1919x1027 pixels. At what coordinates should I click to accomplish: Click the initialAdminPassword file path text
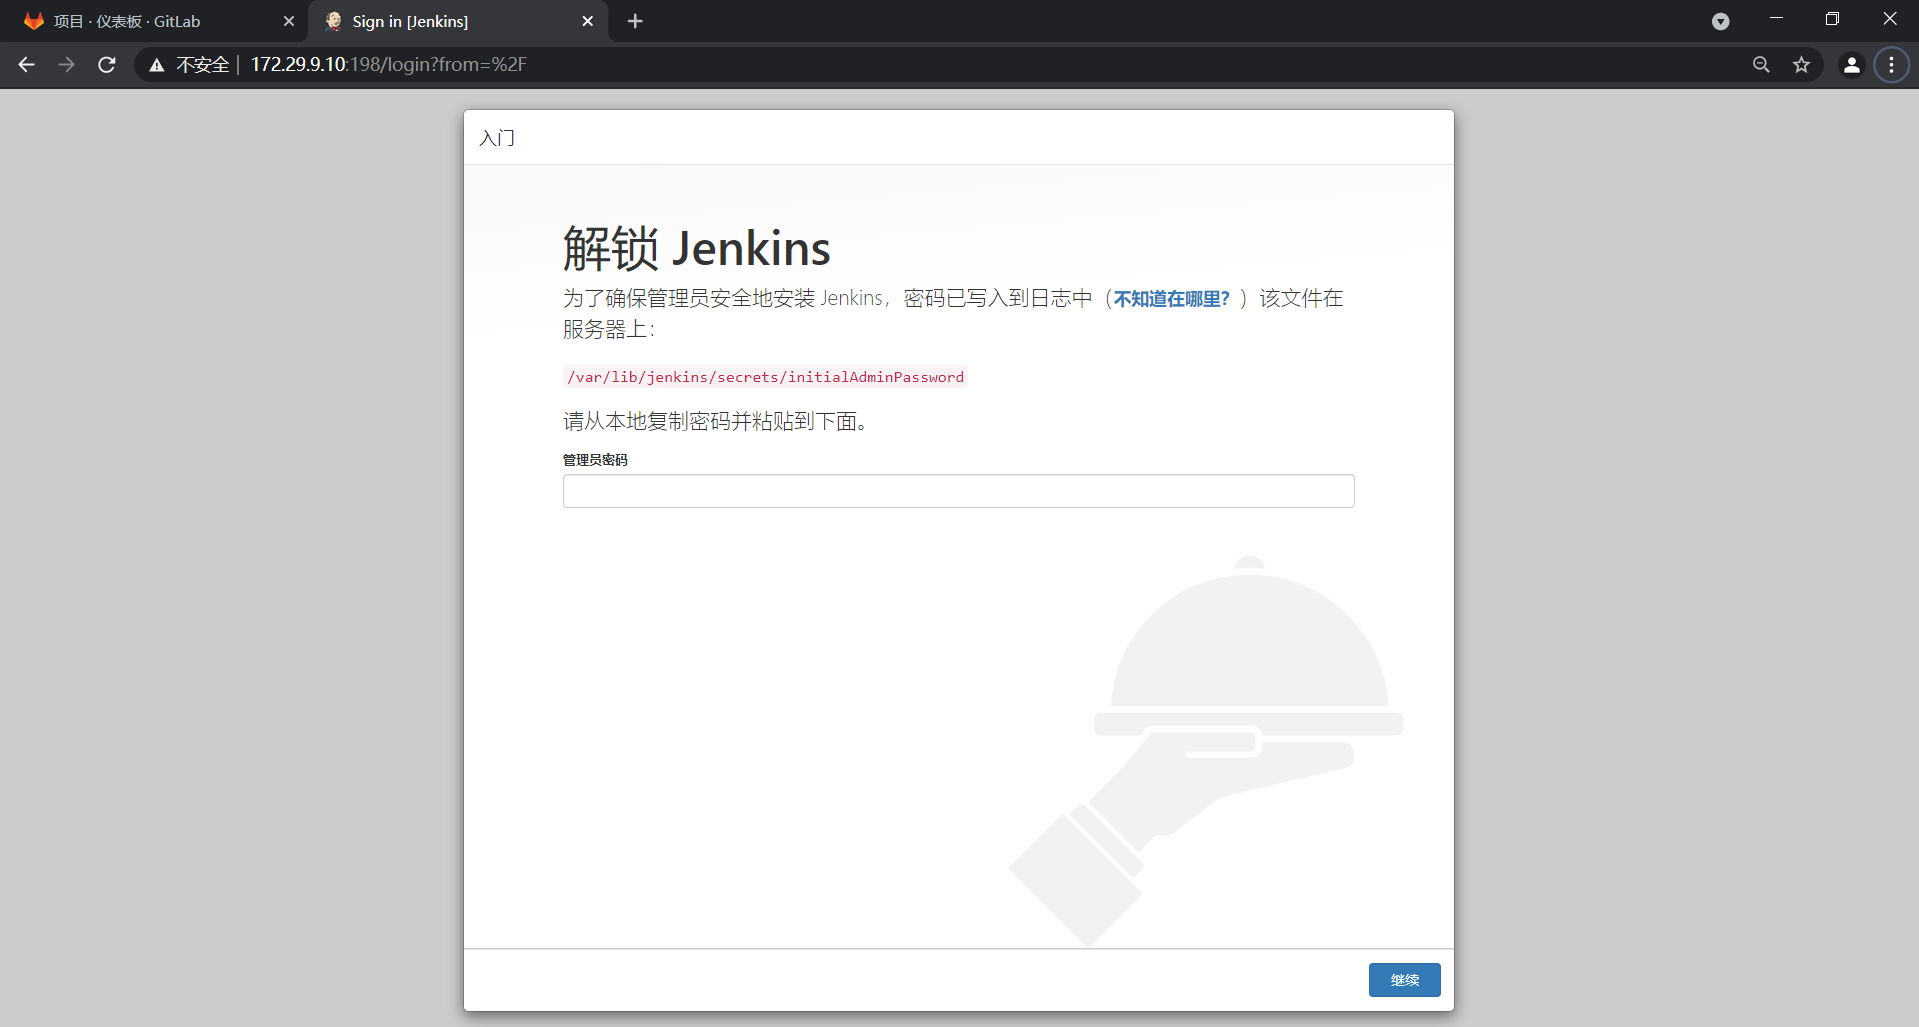pos(765,377)
